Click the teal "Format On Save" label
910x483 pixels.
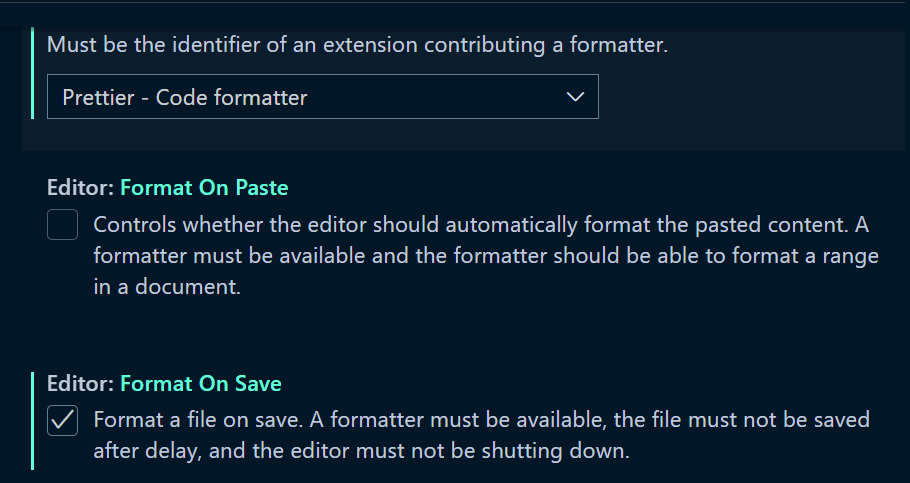tap(201, 384)
